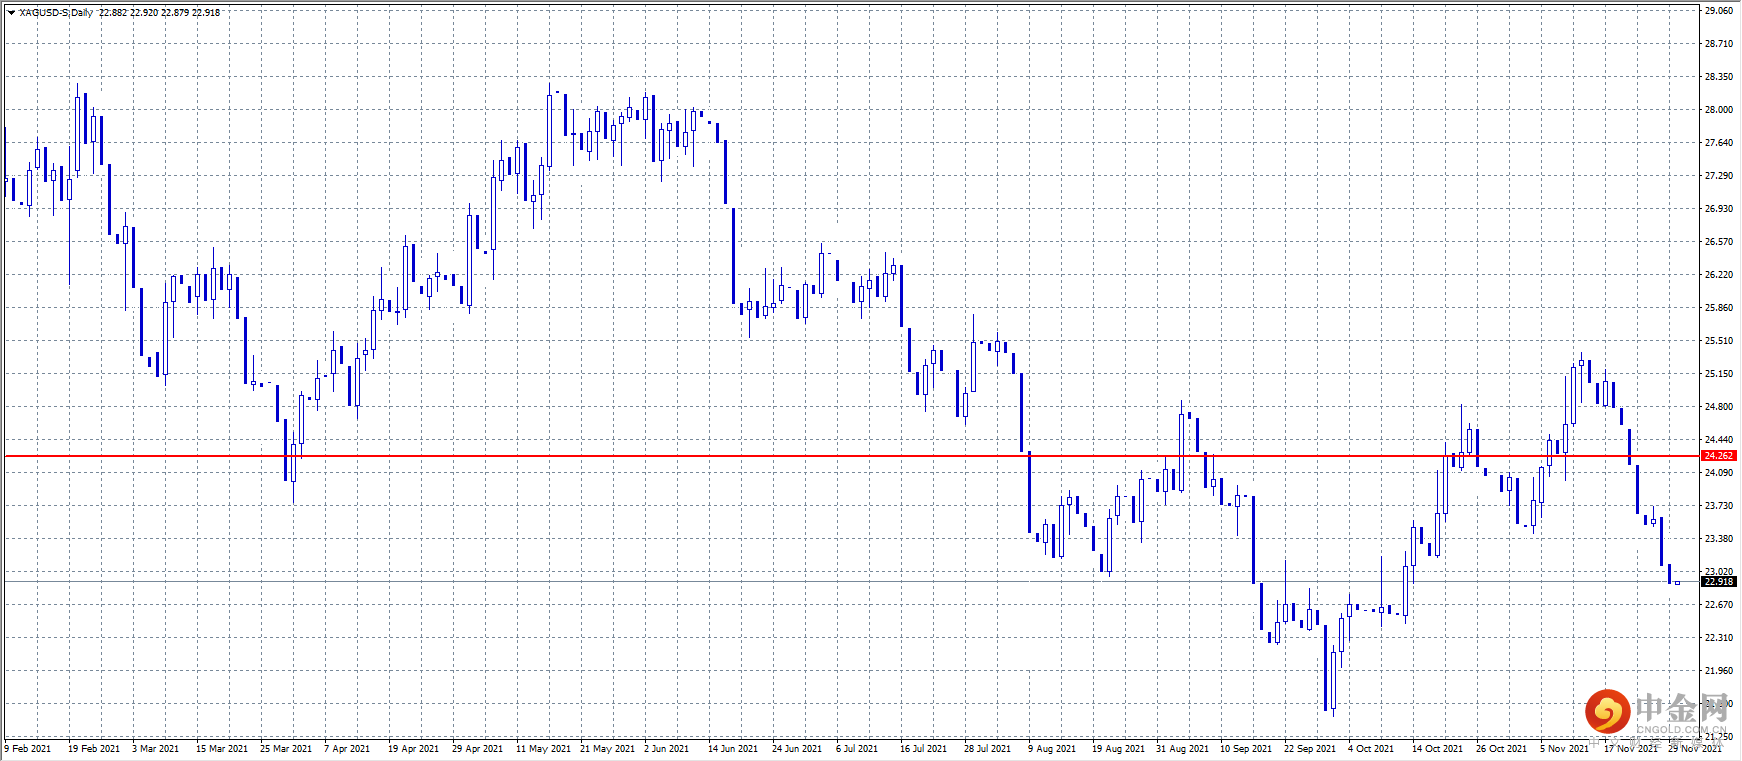Click the 25.150 price axis label
Image resolution: width=1742 pixels, height=761 pixels.
pos(1719,374)
